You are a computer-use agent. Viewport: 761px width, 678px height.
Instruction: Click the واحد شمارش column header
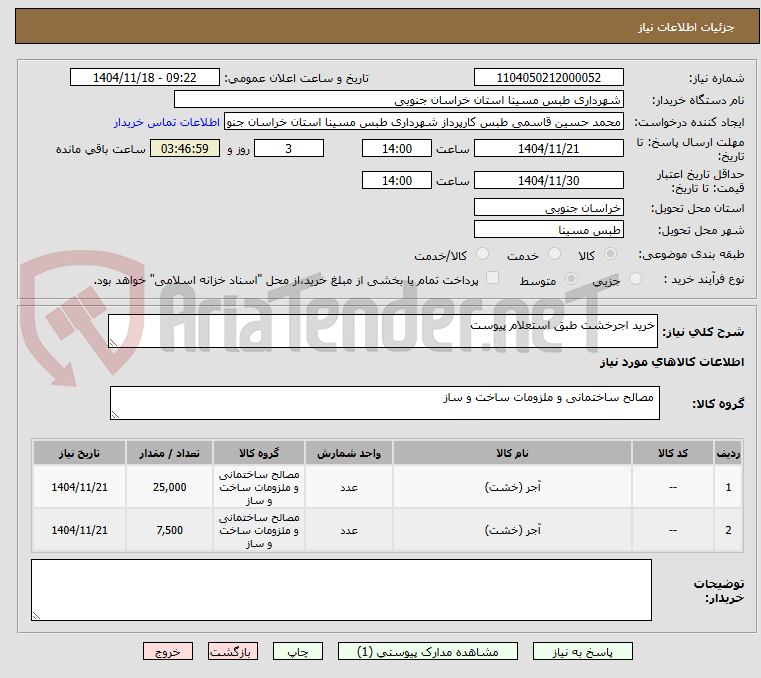click(x=349, y=453)
